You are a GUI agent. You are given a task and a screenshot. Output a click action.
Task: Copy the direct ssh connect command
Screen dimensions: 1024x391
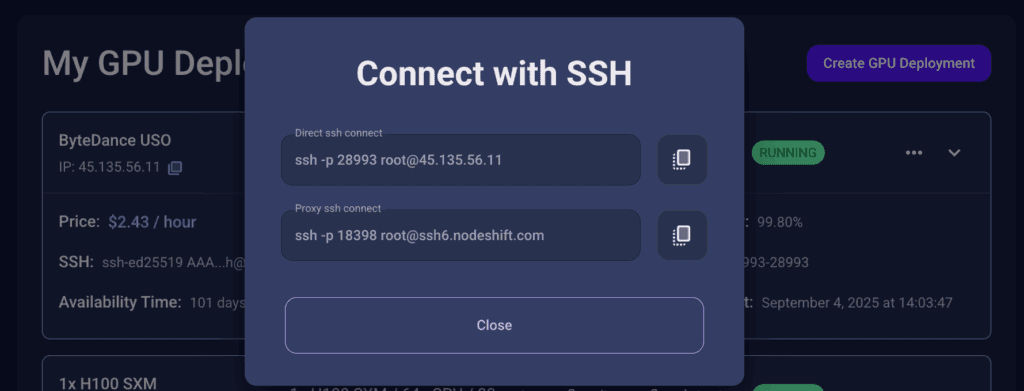[682, 159]
